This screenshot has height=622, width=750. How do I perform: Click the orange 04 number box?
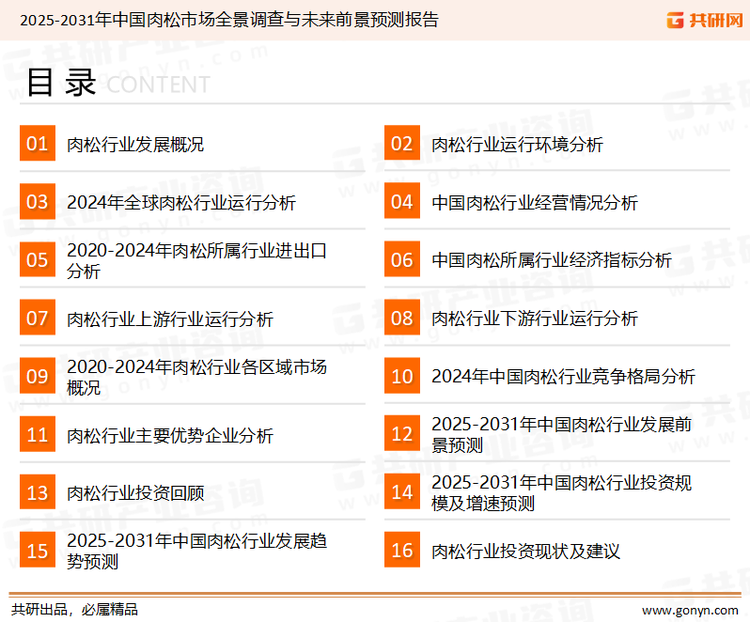402,201
